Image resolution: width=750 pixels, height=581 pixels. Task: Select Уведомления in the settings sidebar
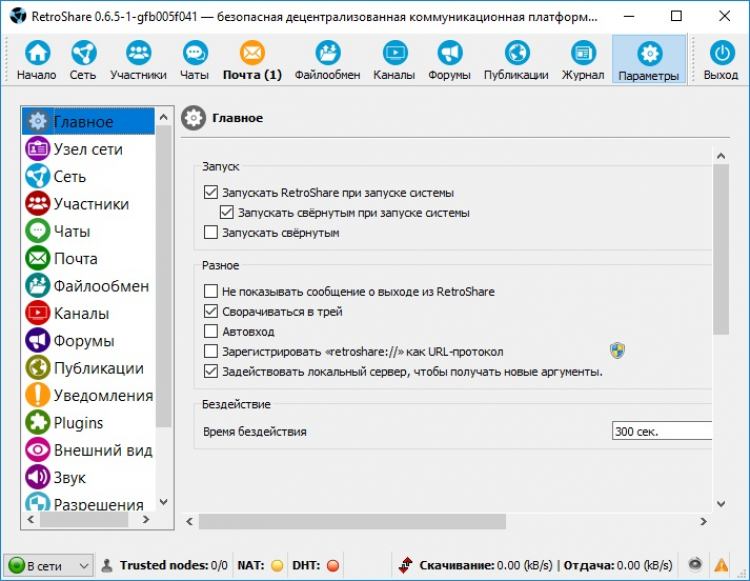pos(88,395)
